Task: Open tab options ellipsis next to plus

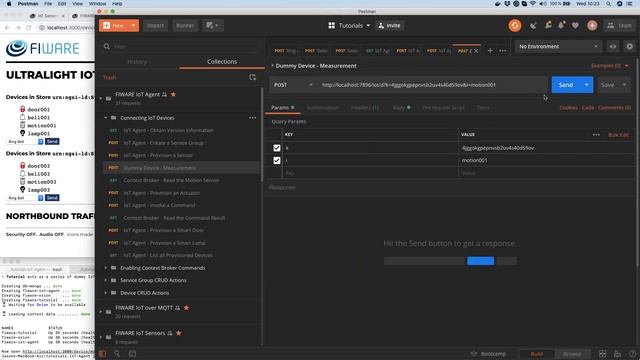Action: pyautogui.click(x=502, y=51)
